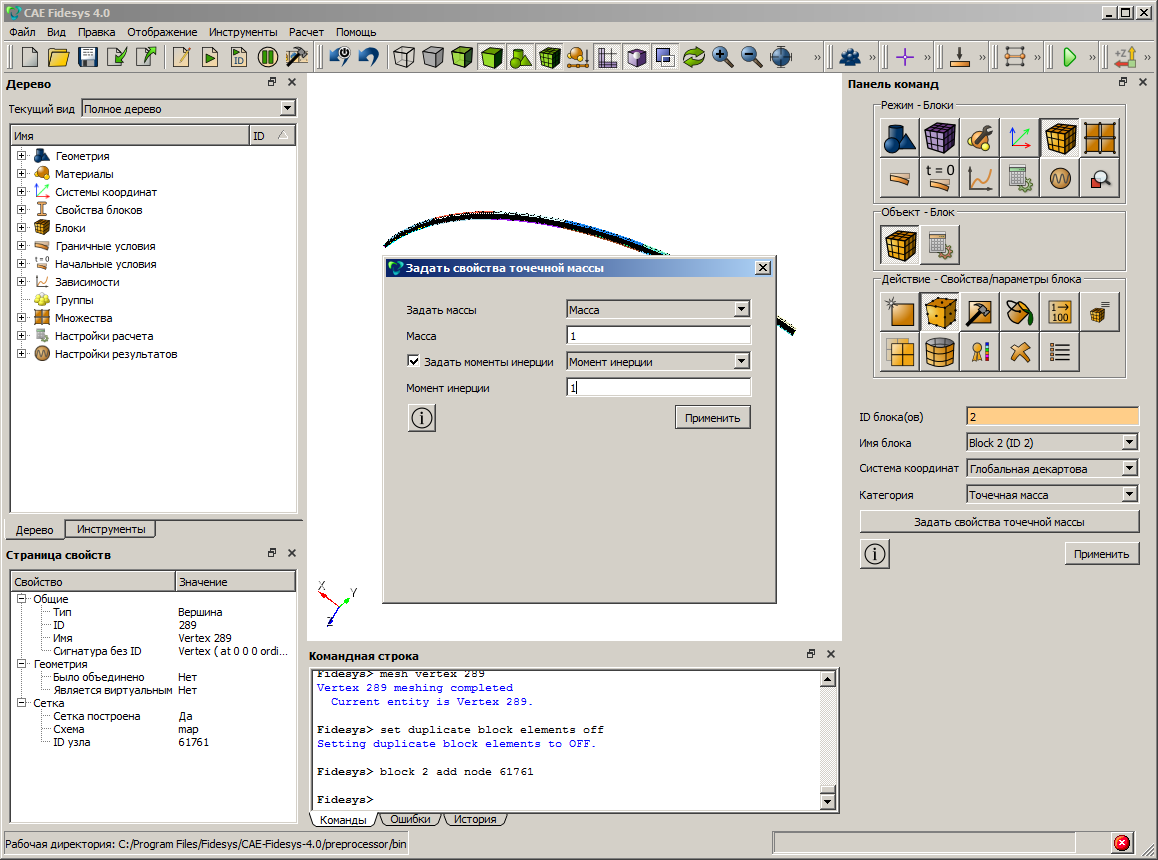Select Results settings round M icon
Image resolution: width=1158 pixels, height=860 pixels.
point(1061,178)
